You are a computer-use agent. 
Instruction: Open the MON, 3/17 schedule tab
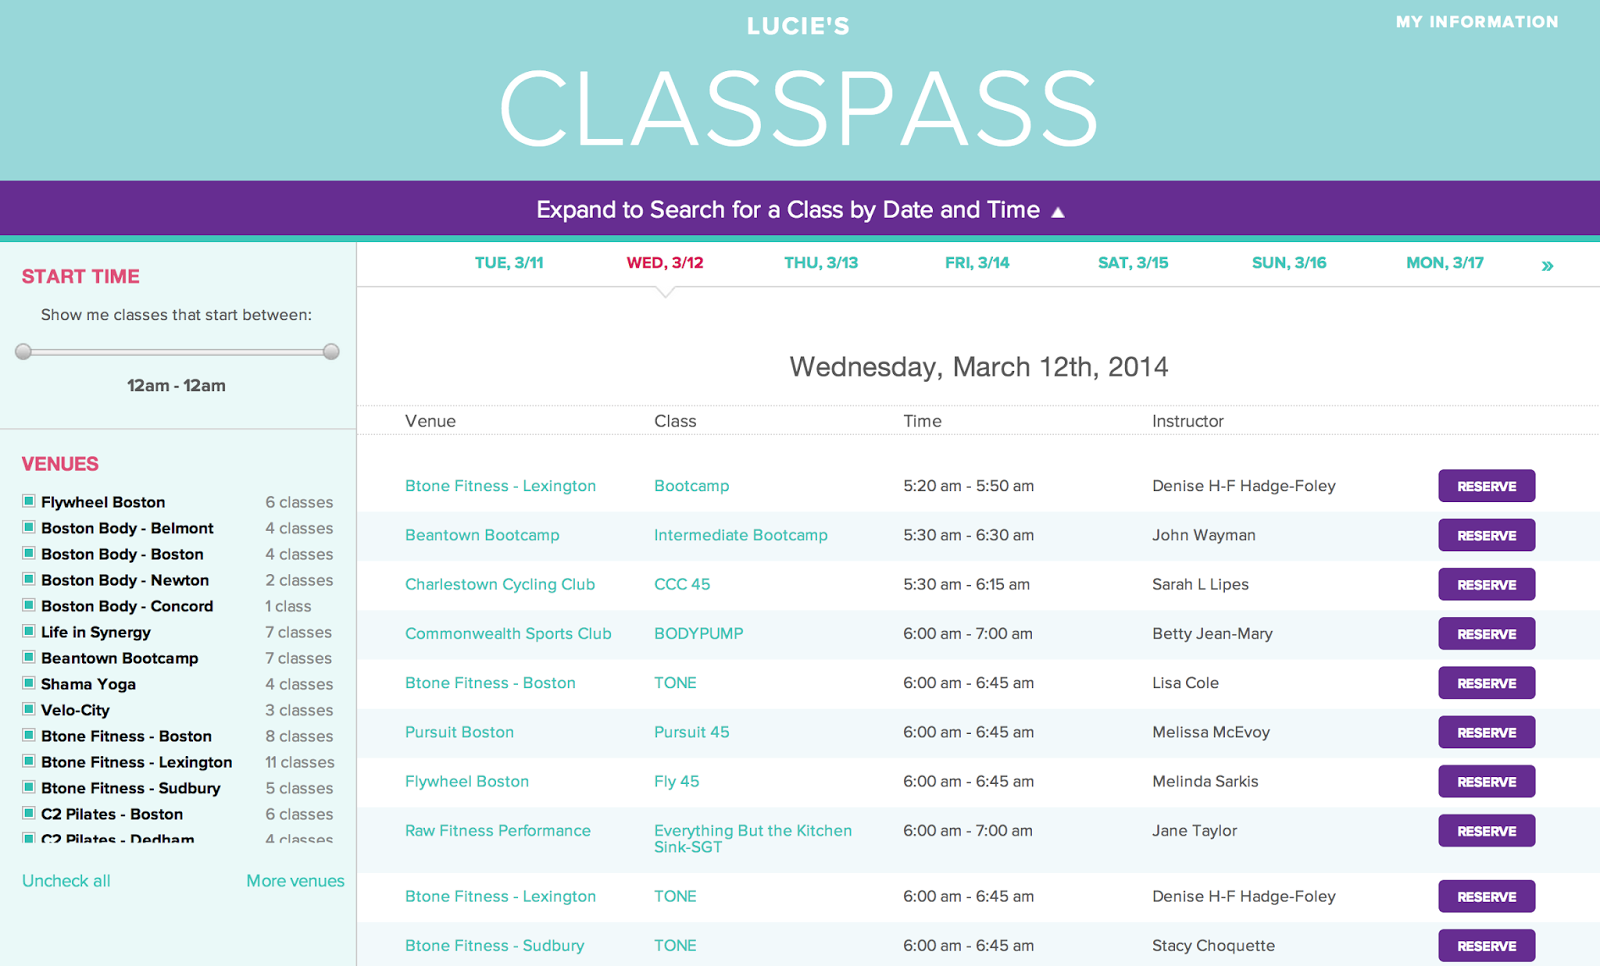(1445, 263)
